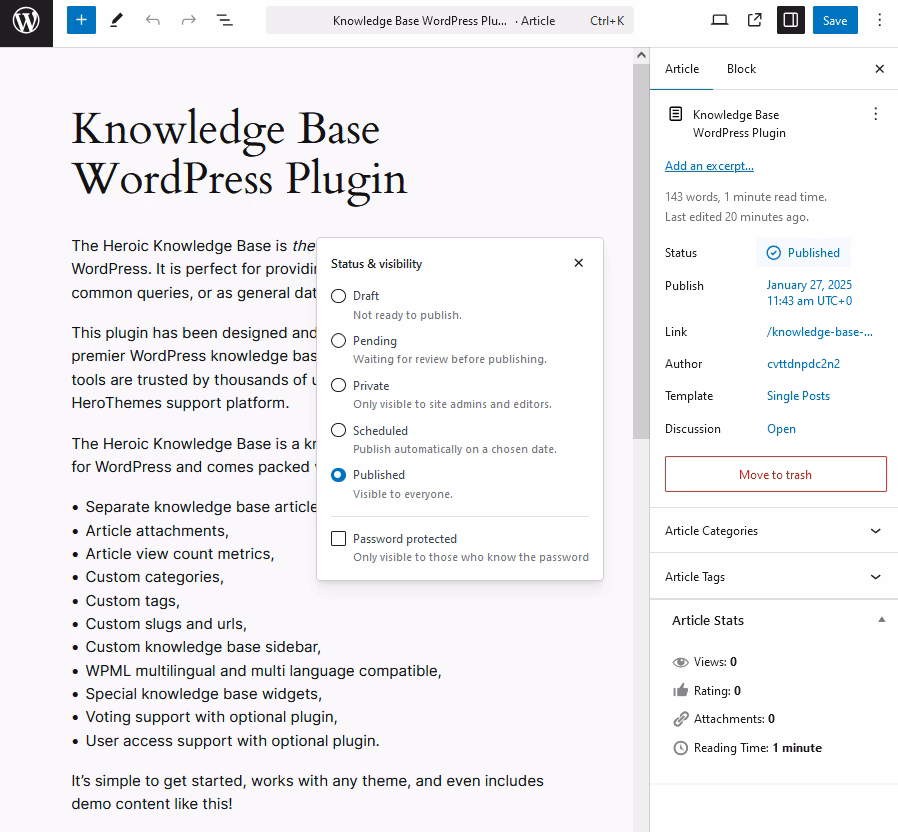
Task: Click the Custom slugs and urls bullet
Action: point(166,624)
